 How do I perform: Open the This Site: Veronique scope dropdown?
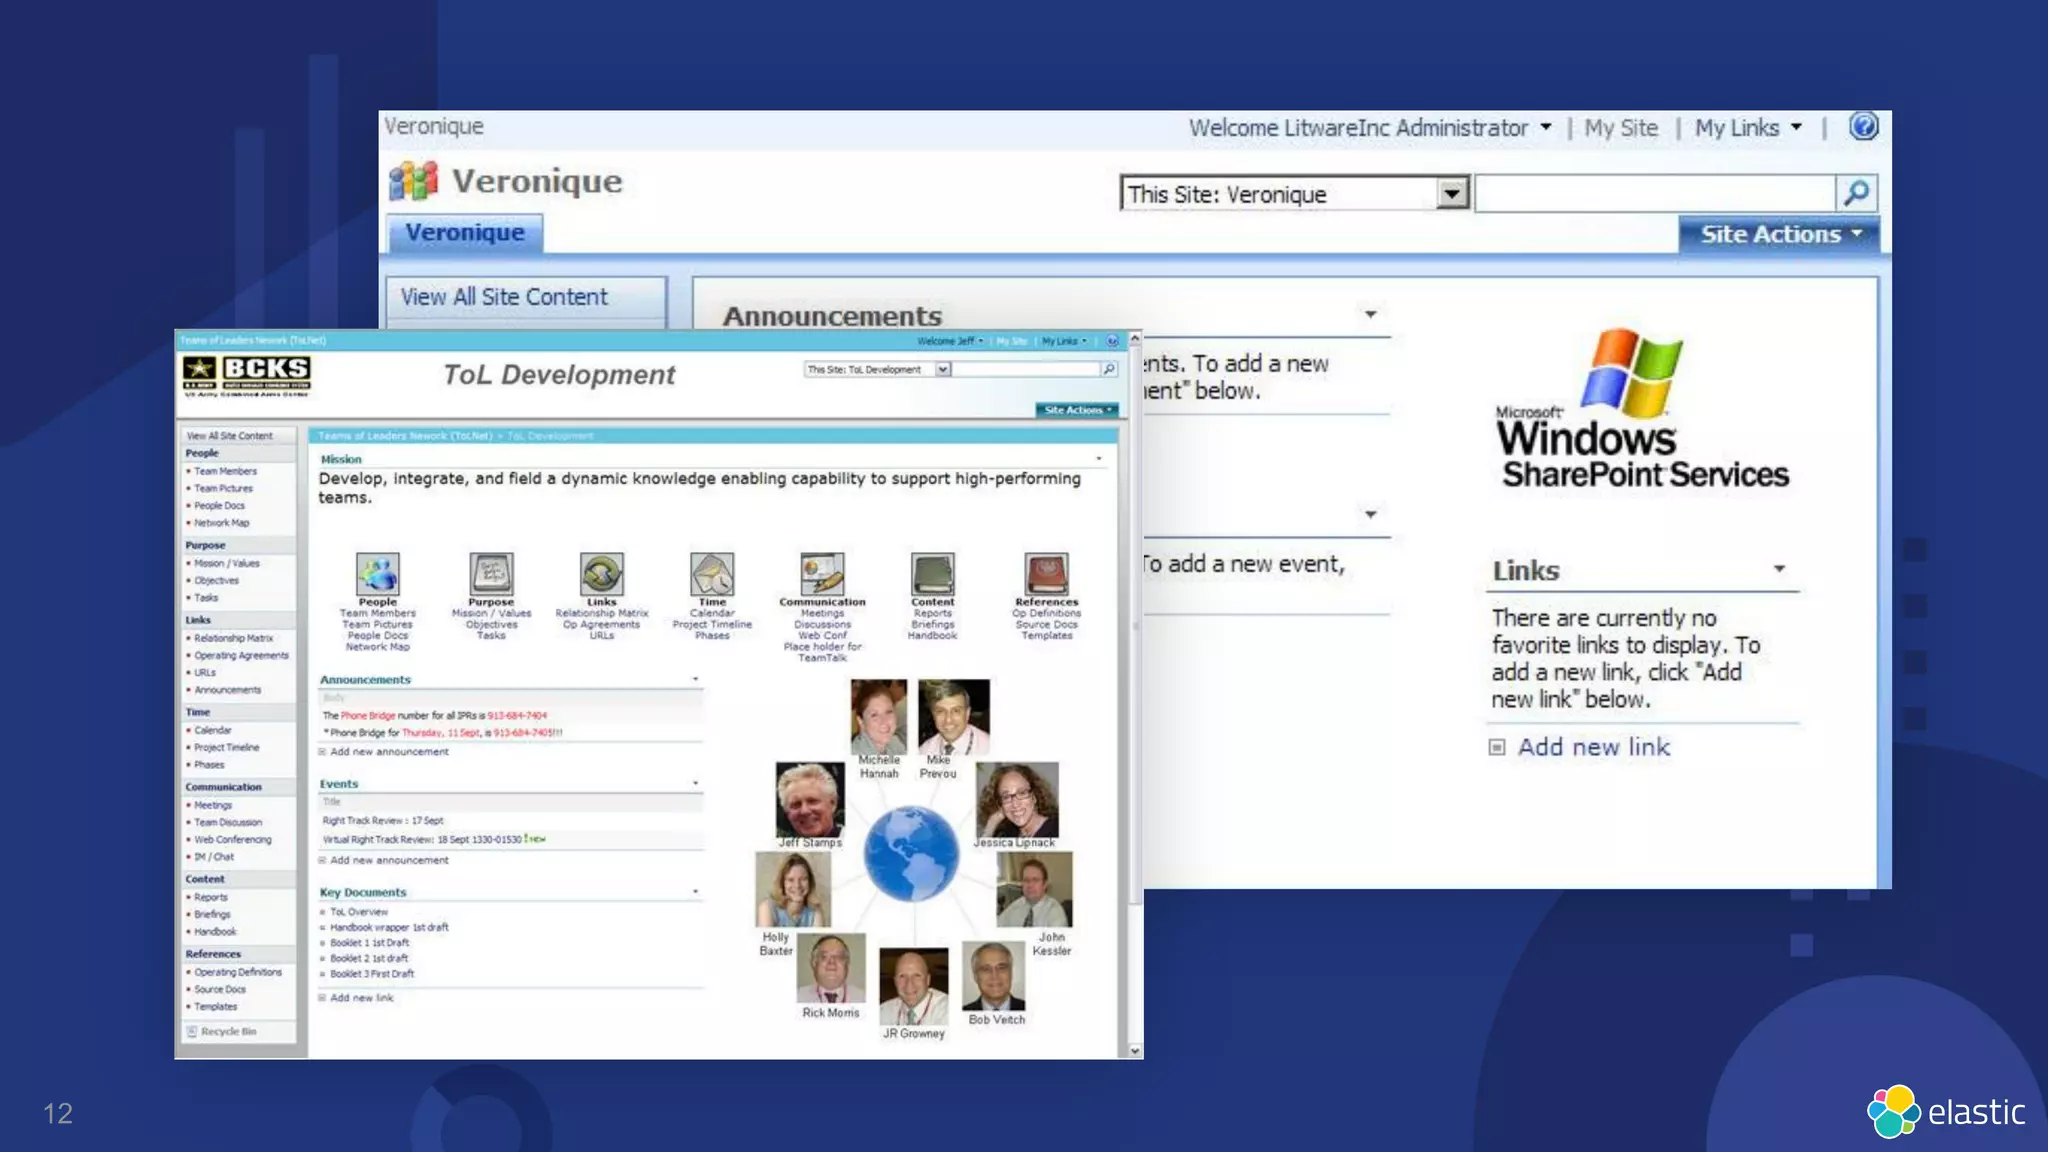pos(1451,193)
